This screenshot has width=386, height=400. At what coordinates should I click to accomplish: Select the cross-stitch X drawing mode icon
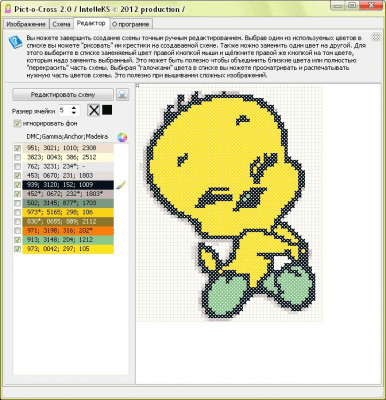coord(94,110)
